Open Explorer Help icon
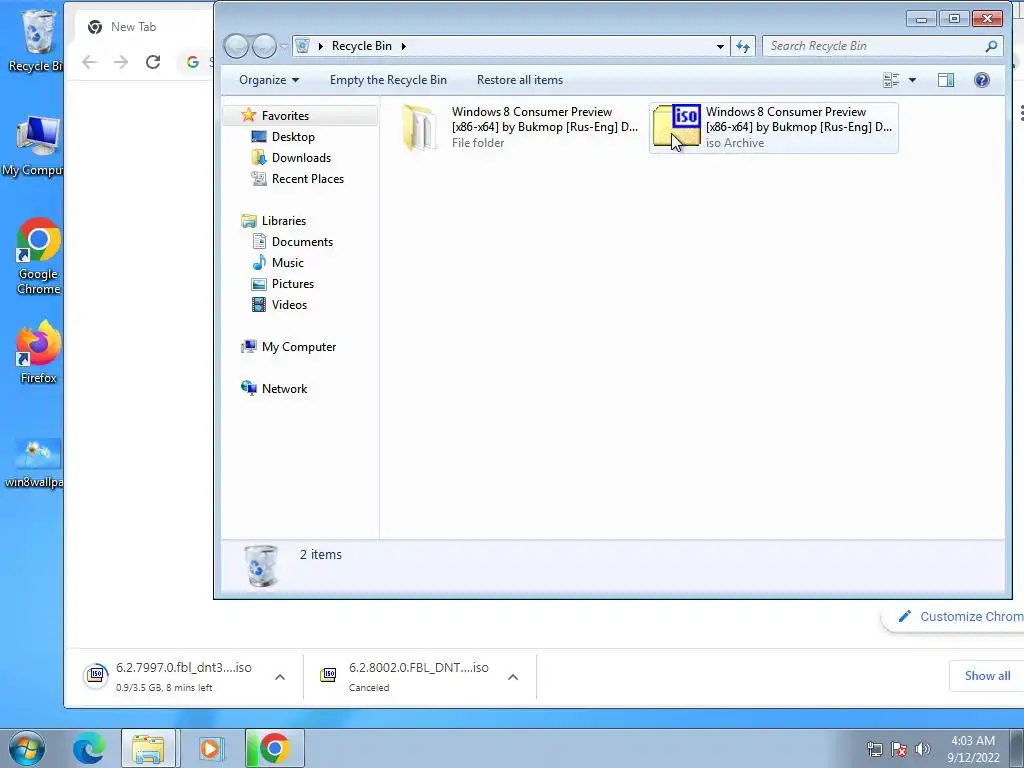The height and width of the screenshot is (768, 1024). point(982,80)
